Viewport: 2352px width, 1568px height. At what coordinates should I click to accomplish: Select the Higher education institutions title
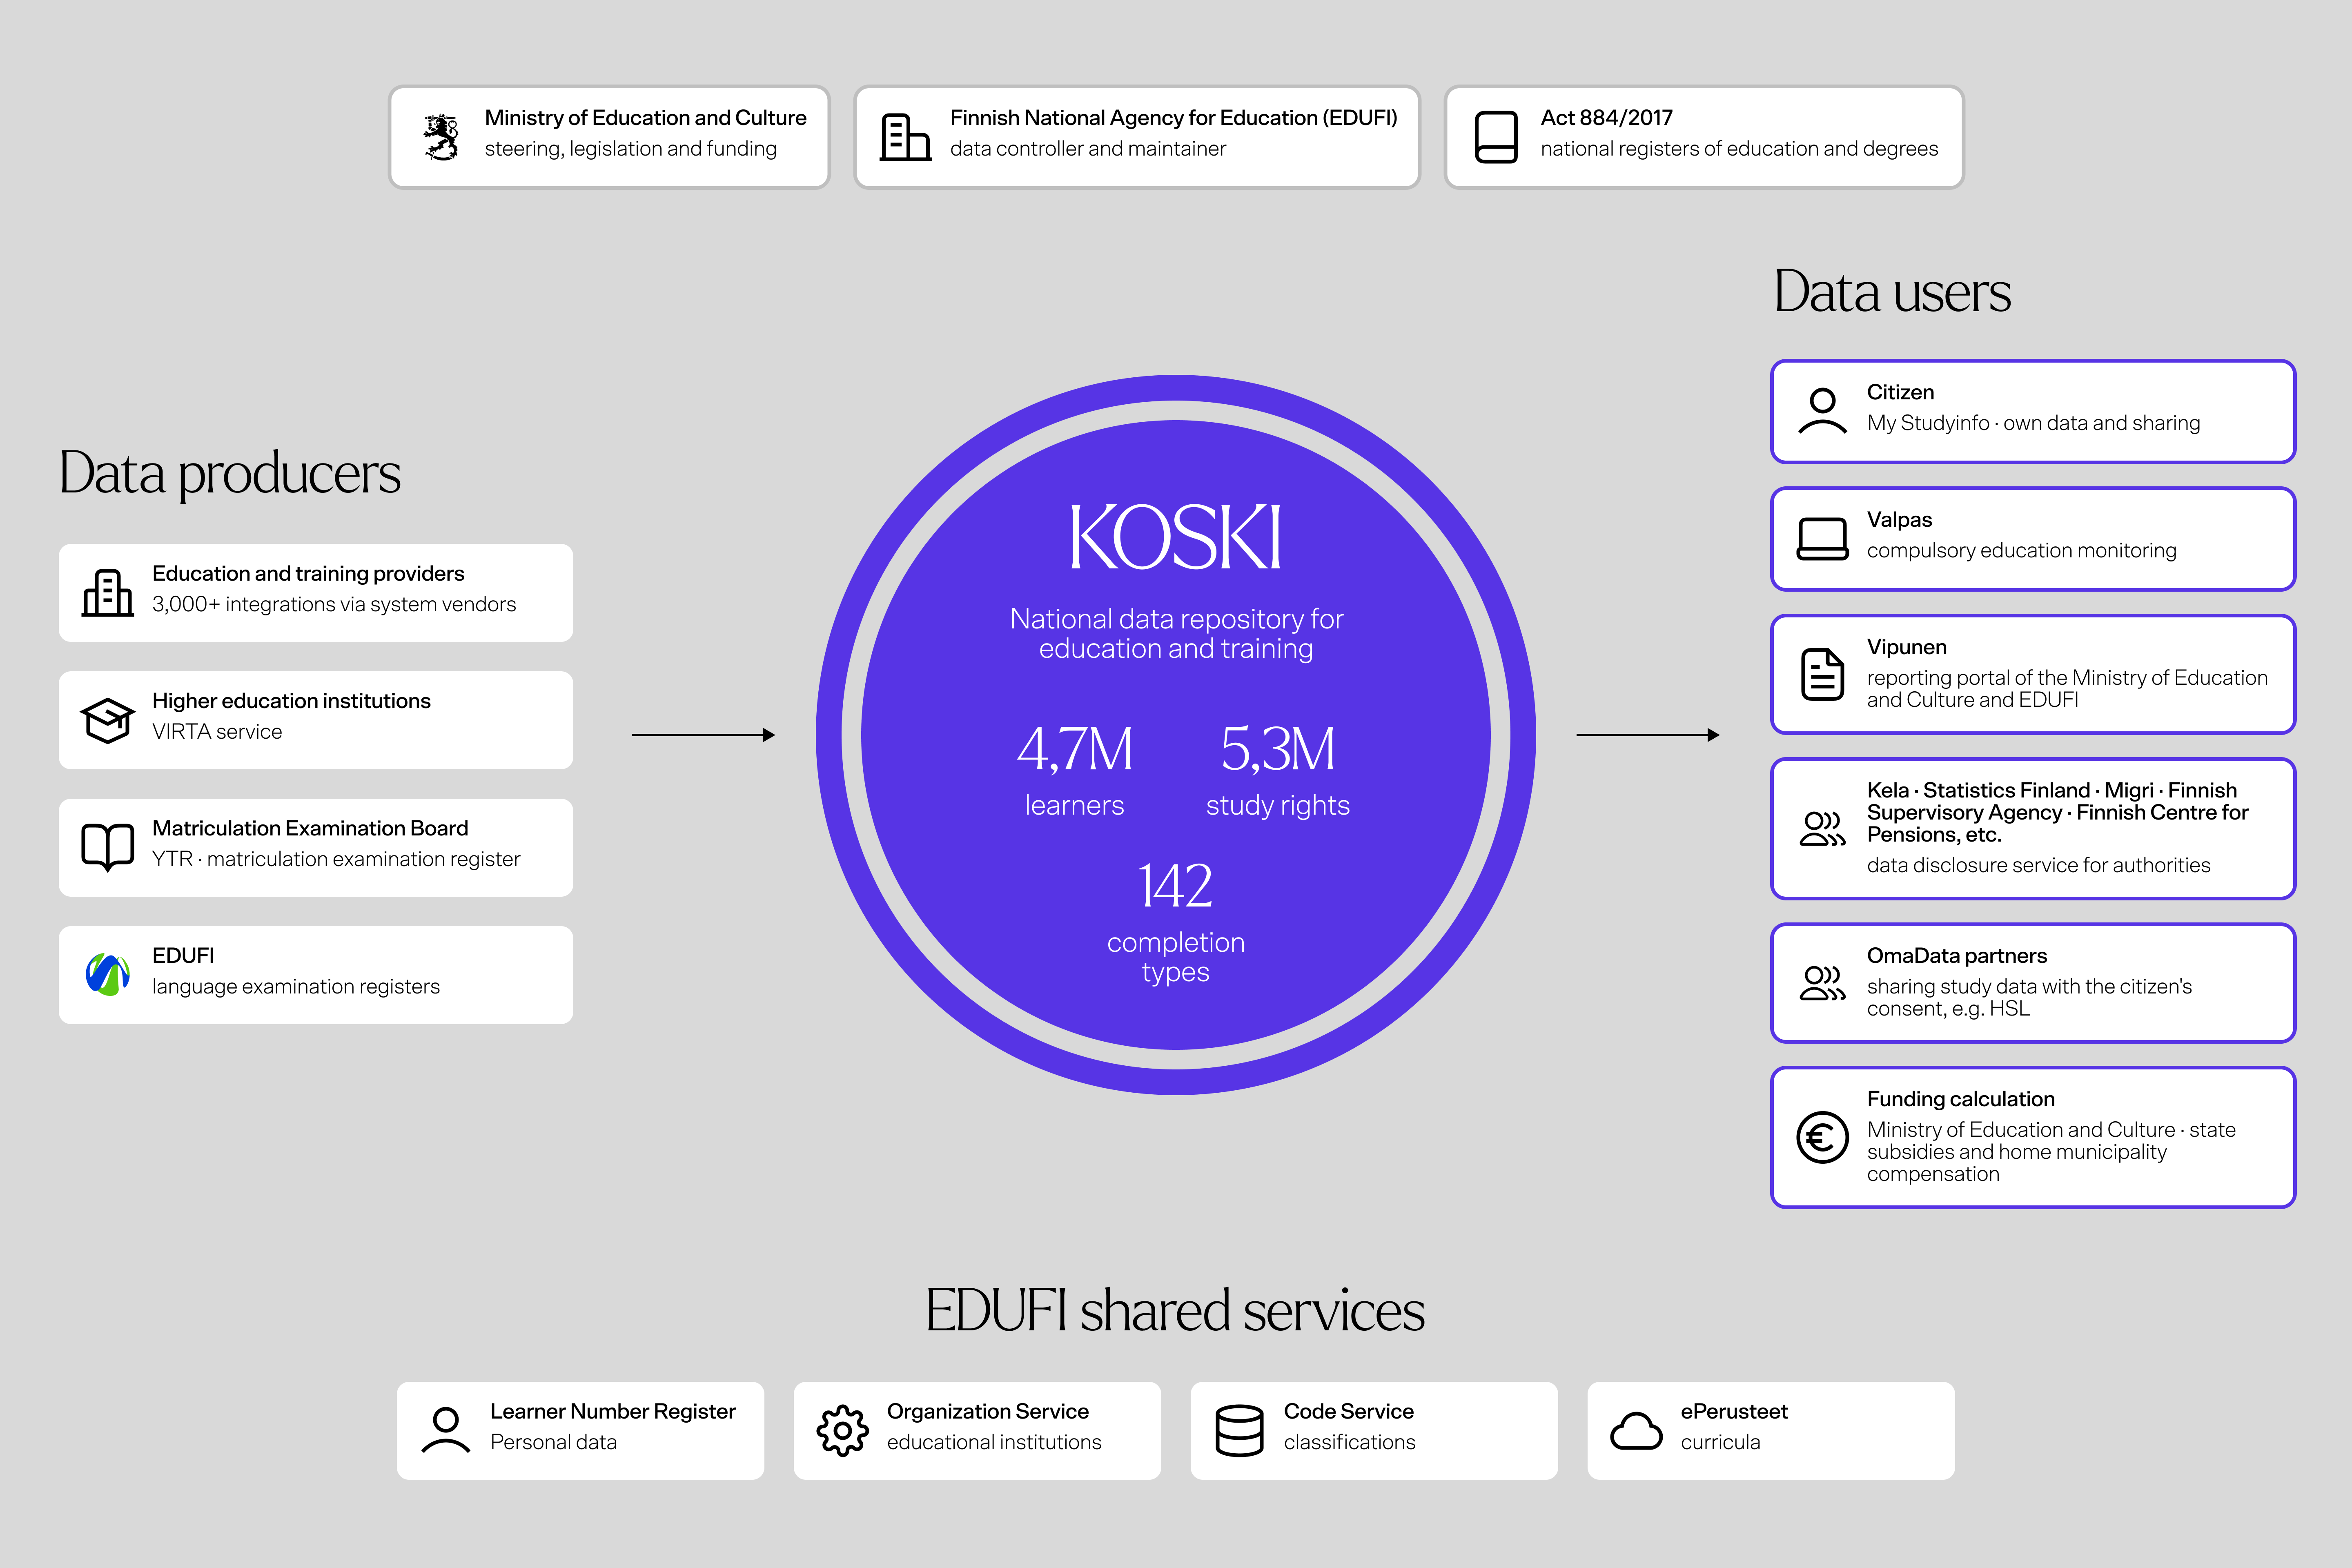[x=291, y=701]
